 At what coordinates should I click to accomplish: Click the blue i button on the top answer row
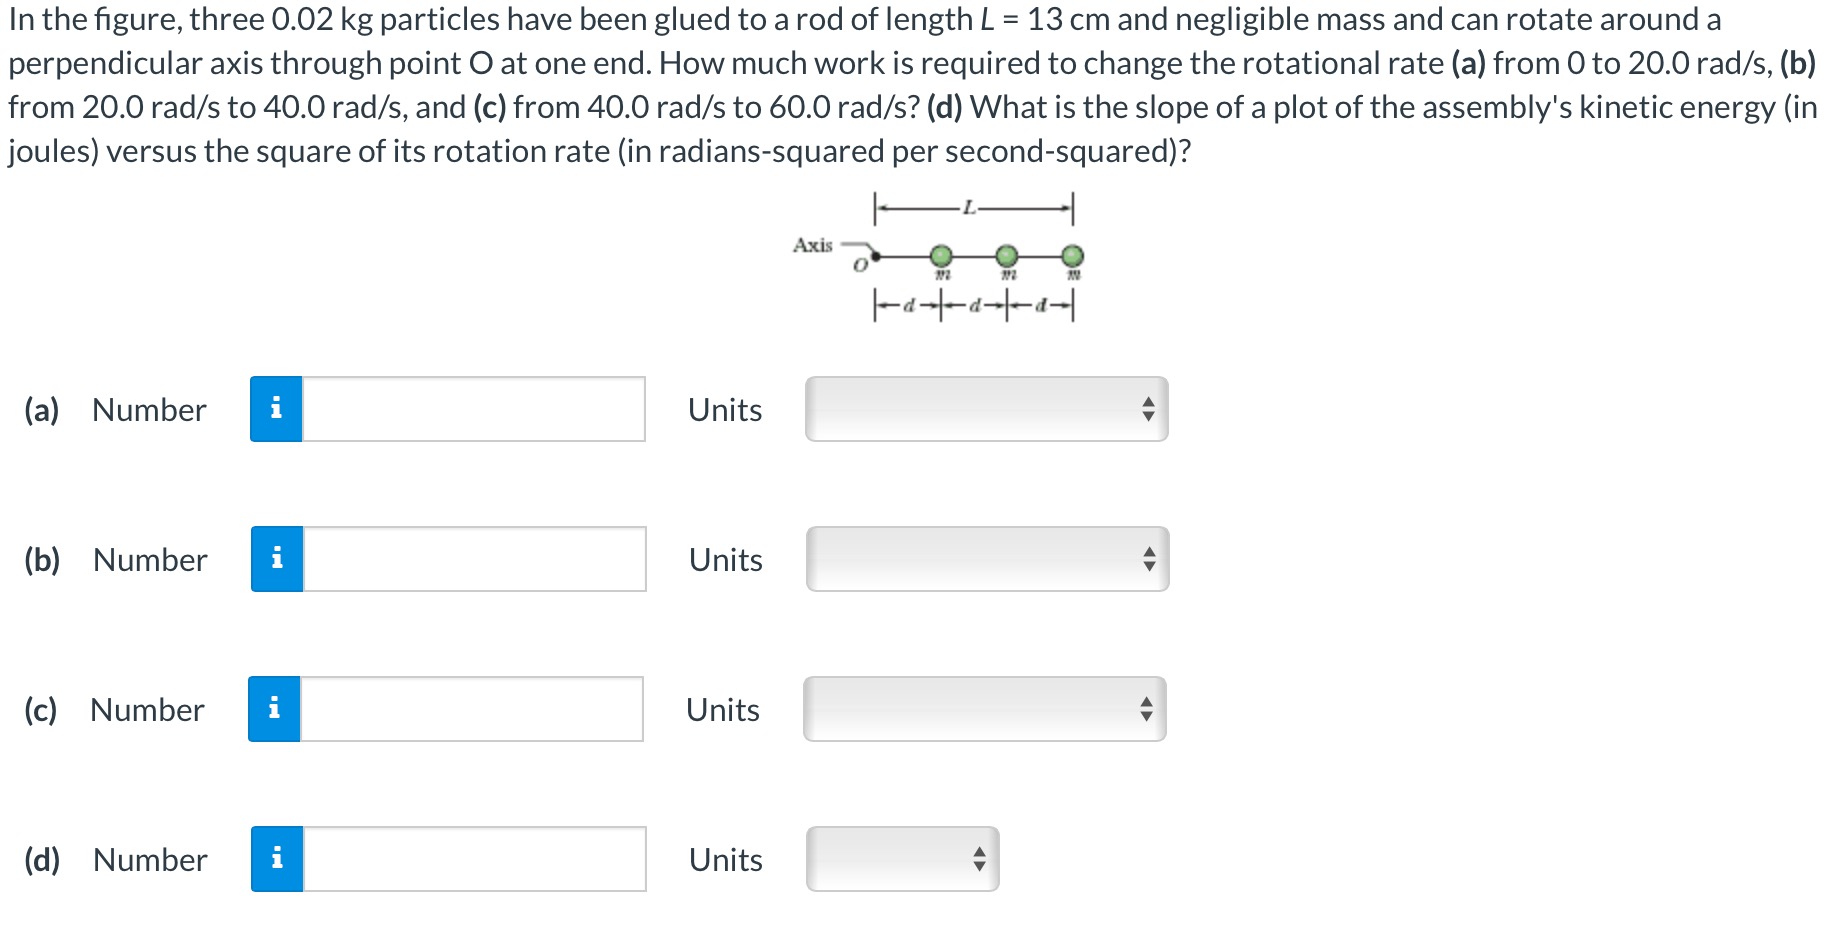(x=276, y=409)
